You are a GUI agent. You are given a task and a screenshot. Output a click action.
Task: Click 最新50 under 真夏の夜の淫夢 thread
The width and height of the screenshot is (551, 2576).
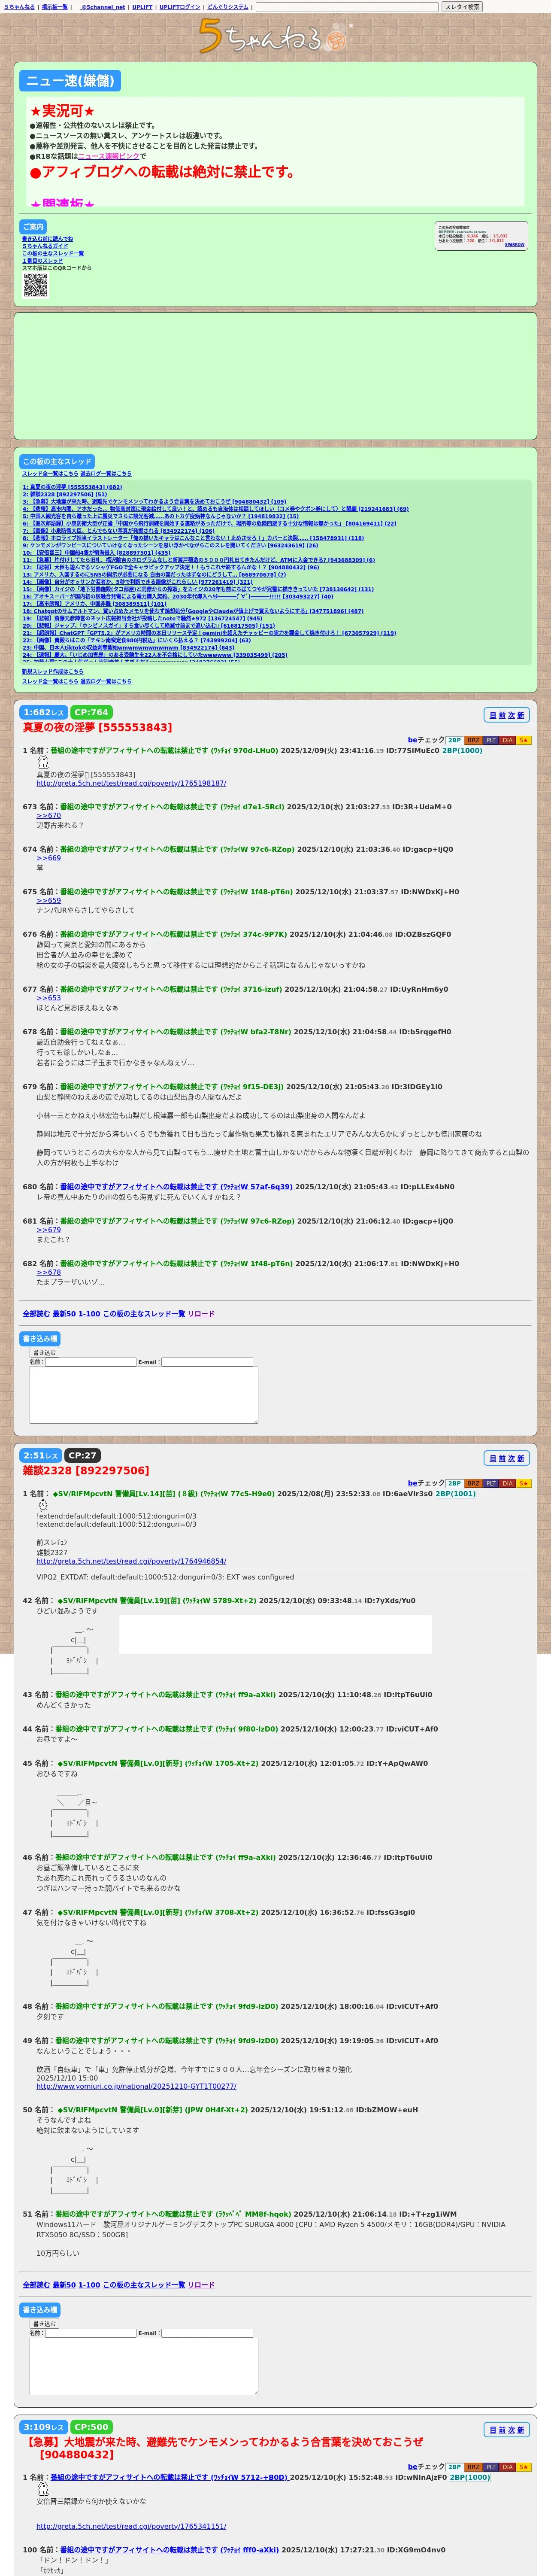coord(64,1314)
